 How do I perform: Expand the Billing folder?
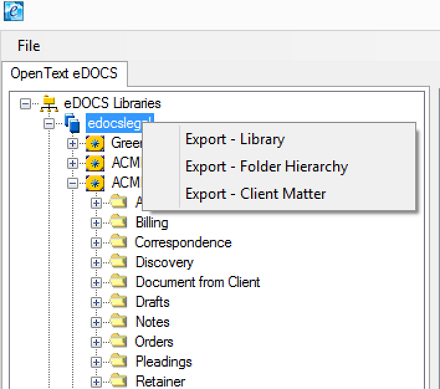pyautogui.click(x=96, y=223)
